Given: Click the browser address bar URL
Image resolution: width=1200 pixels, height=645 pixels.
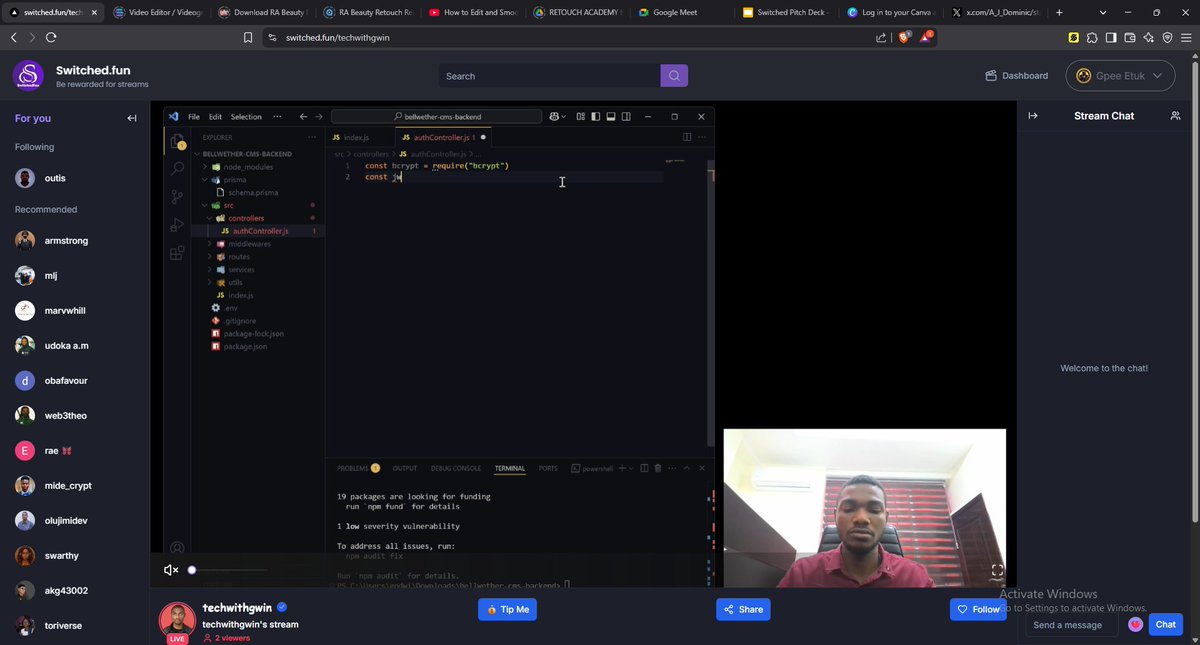Looking at the screenshot, I should (x=337, y=37).
